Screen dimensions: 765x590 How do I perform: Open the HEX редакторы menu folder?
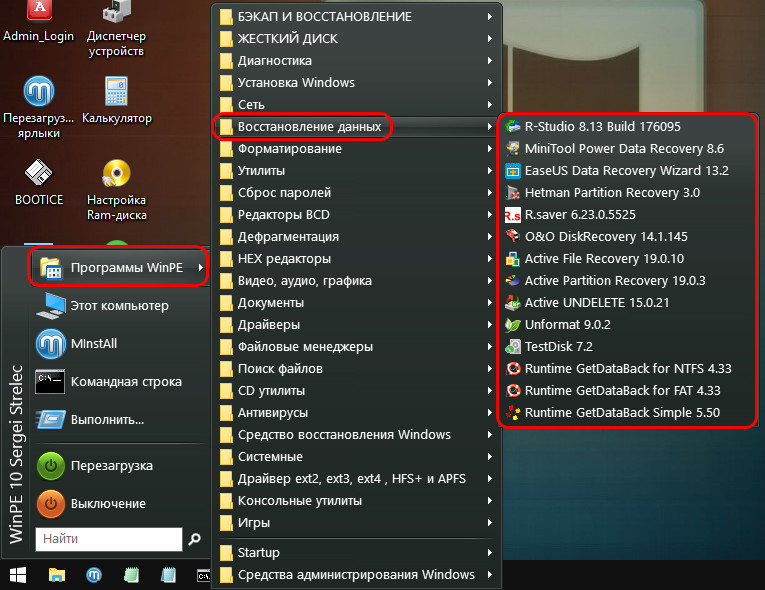click(357, 258)
